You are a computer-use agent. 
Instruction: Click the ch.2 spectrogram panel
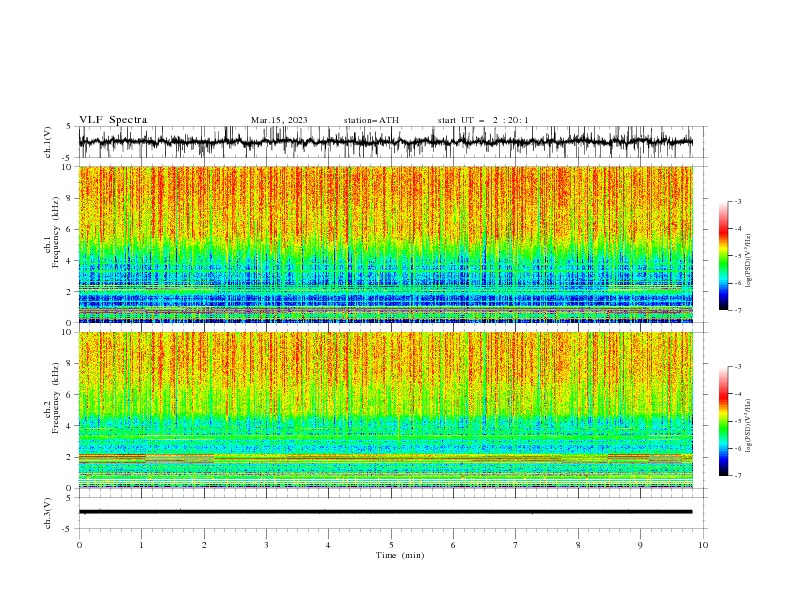(x=386, y=410)
